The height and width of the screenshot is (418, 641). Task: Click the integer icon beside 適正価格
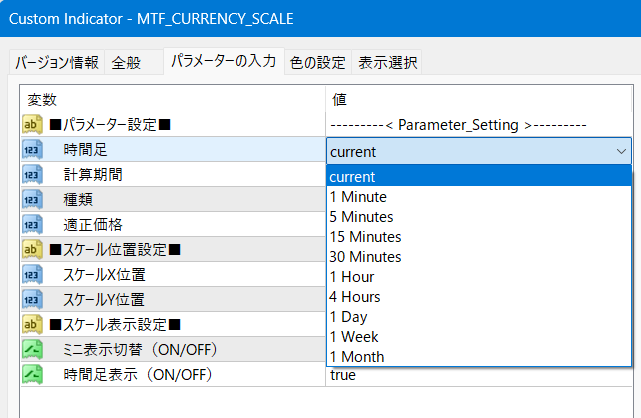point(32,224)
